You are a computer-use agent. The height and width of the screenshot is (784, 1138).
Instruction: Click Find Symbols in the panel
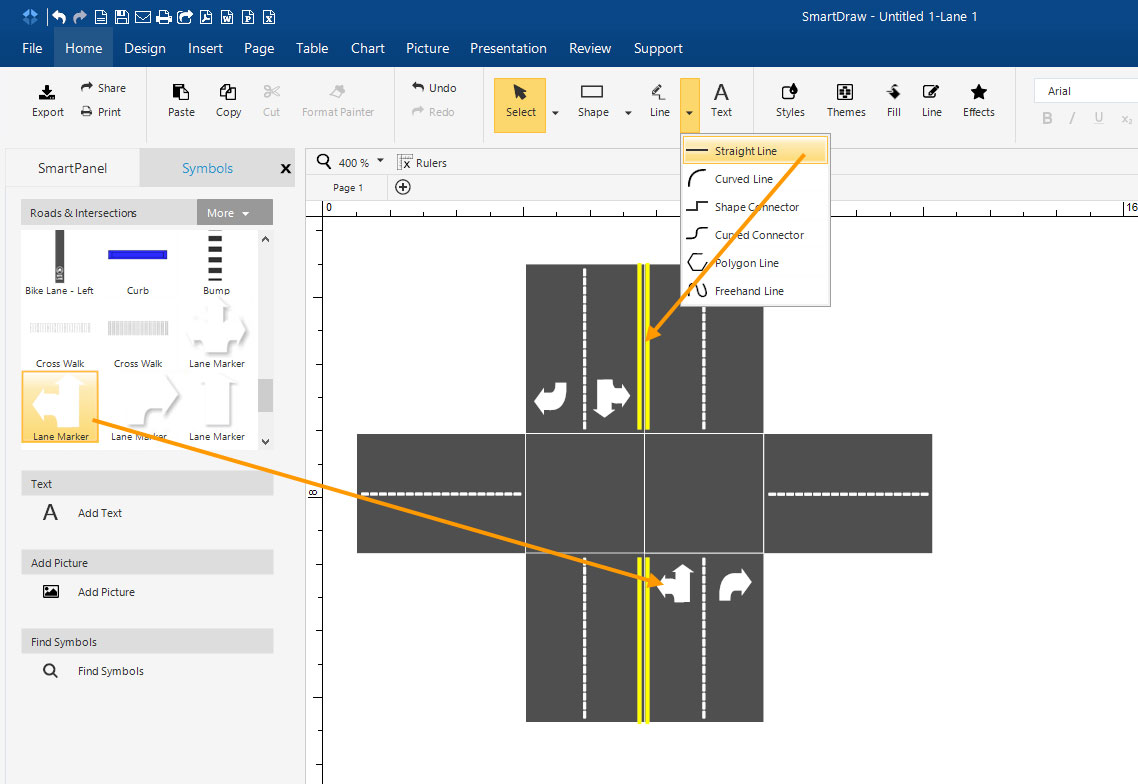(x=110, y=671)
